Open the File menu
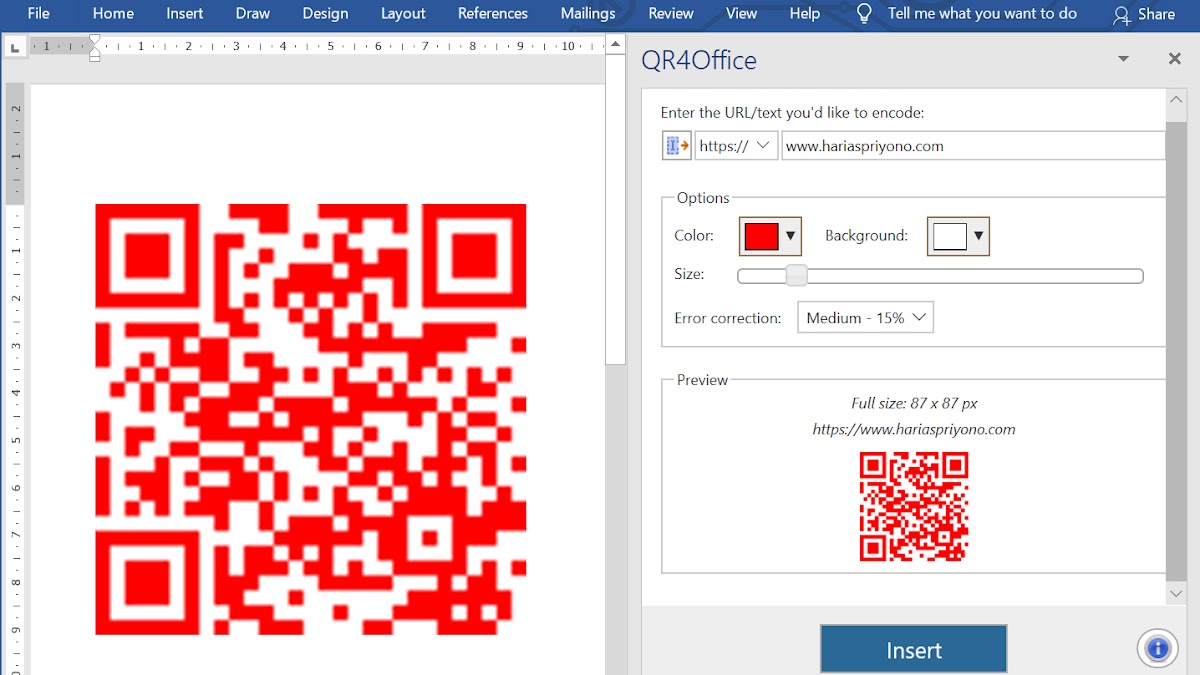1200x675 pixels. [38, 14]
